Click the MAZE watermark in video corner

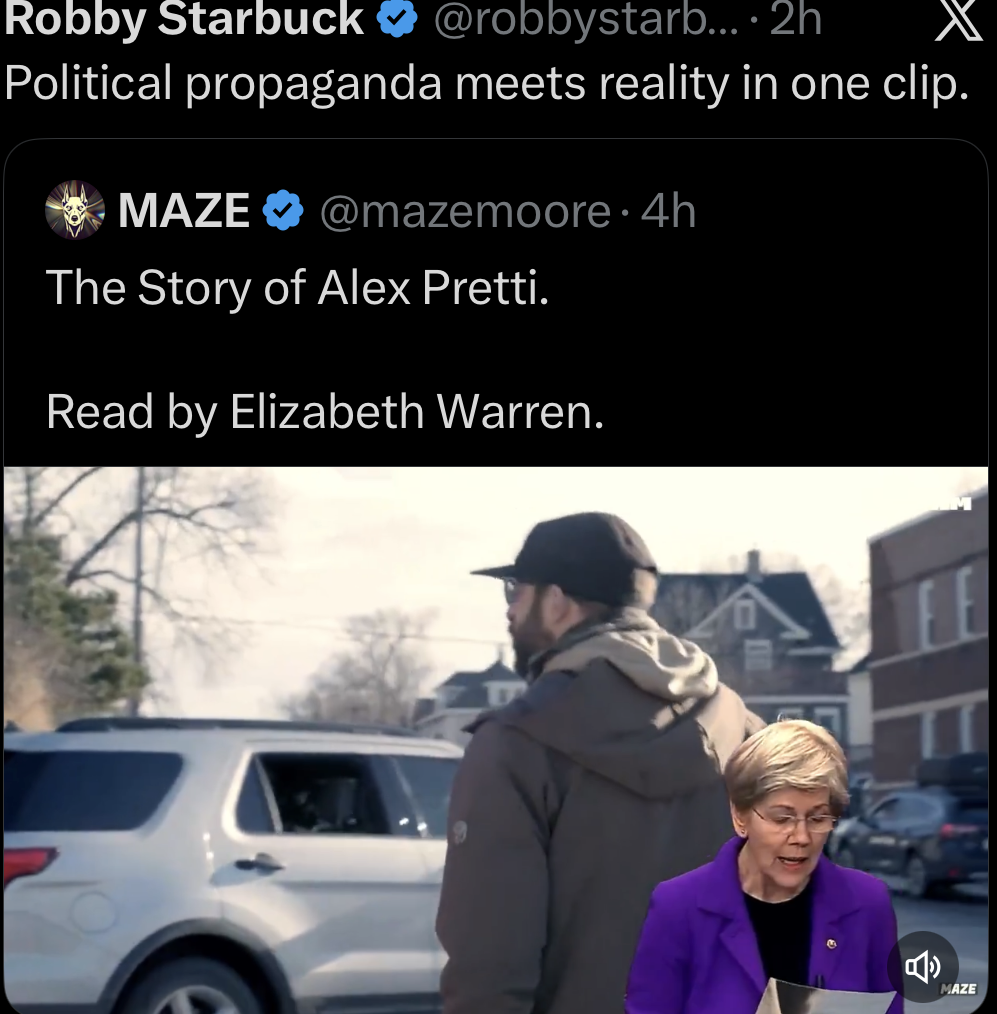[x=958, y=988]
